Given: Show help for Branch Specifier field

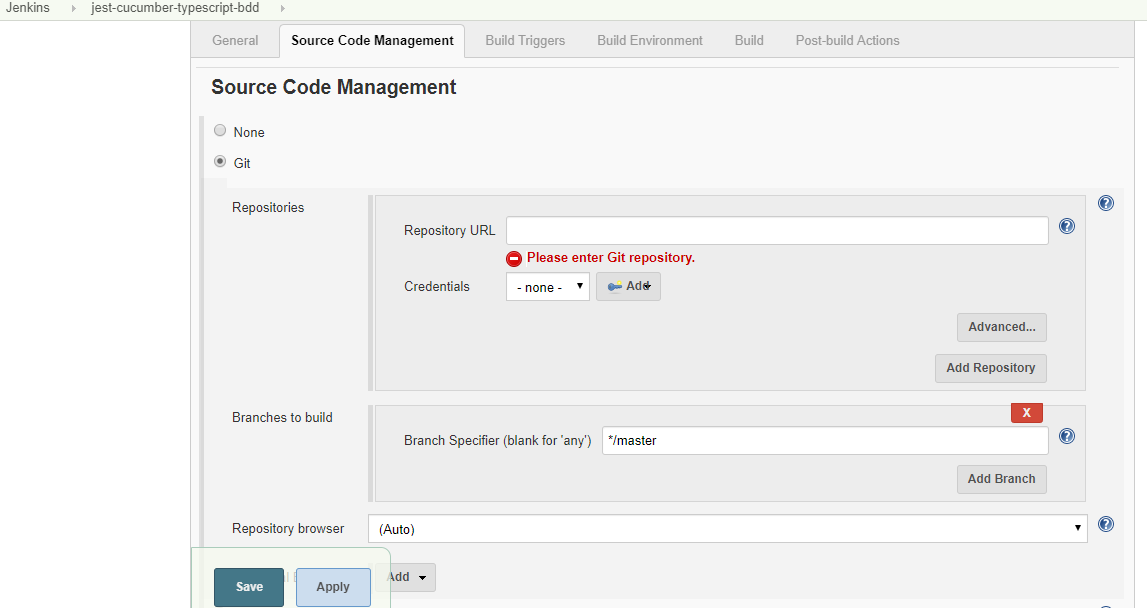Looking at the screenshot, I should 1066,436.
